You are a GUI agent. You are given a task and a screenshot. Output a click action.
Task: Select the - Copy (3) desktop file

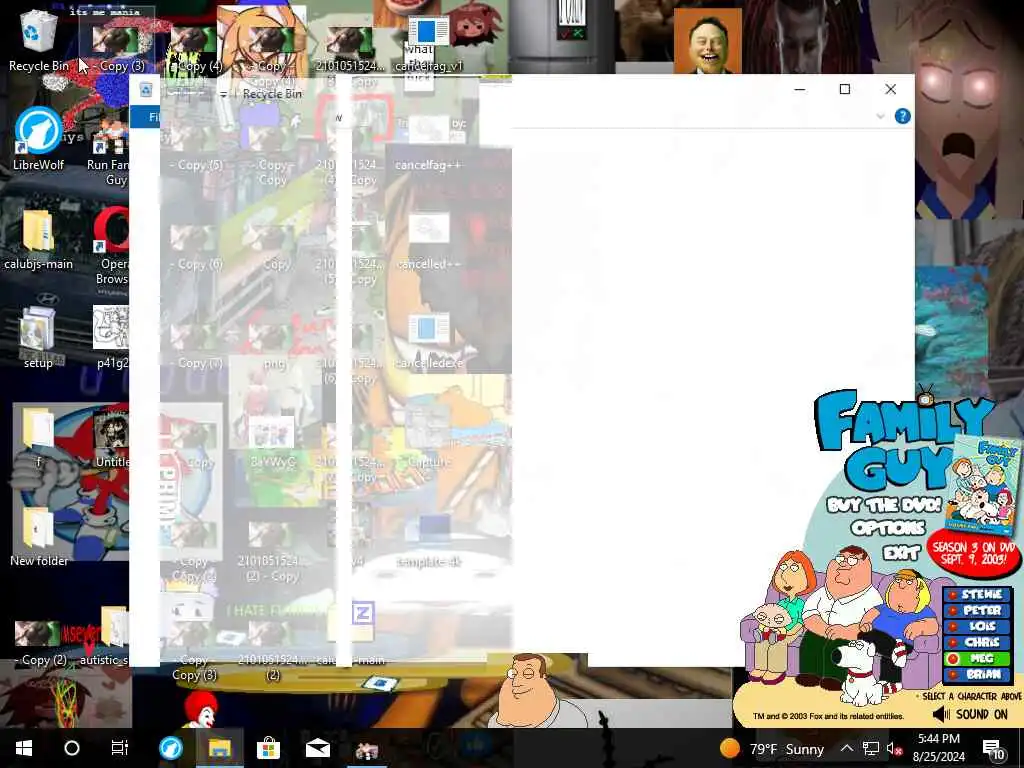118,47
